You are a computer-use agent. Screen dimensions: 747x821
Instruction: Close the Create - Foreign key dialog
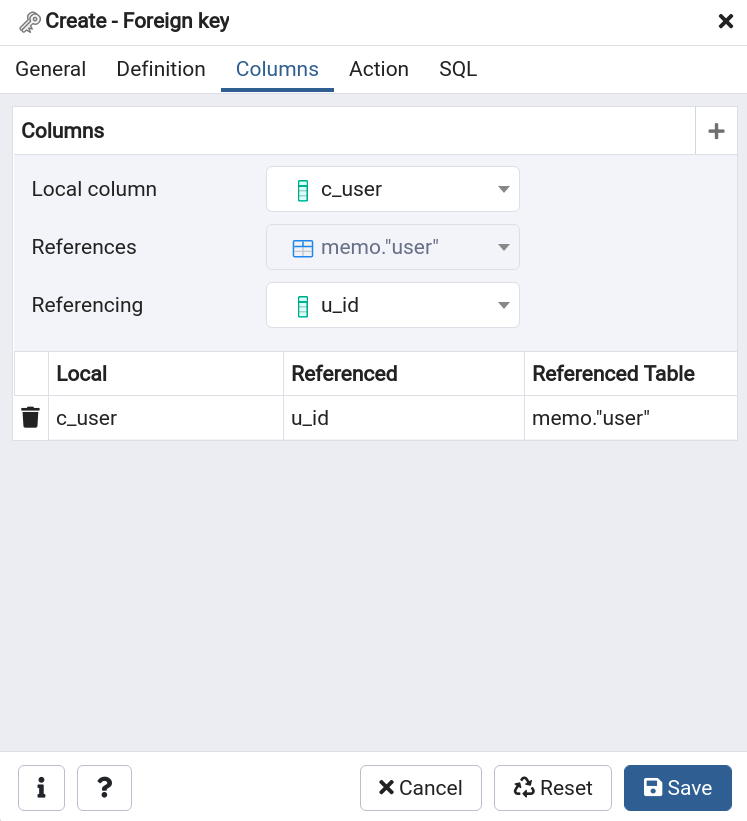pyautogui.click(x=726, y=22)
